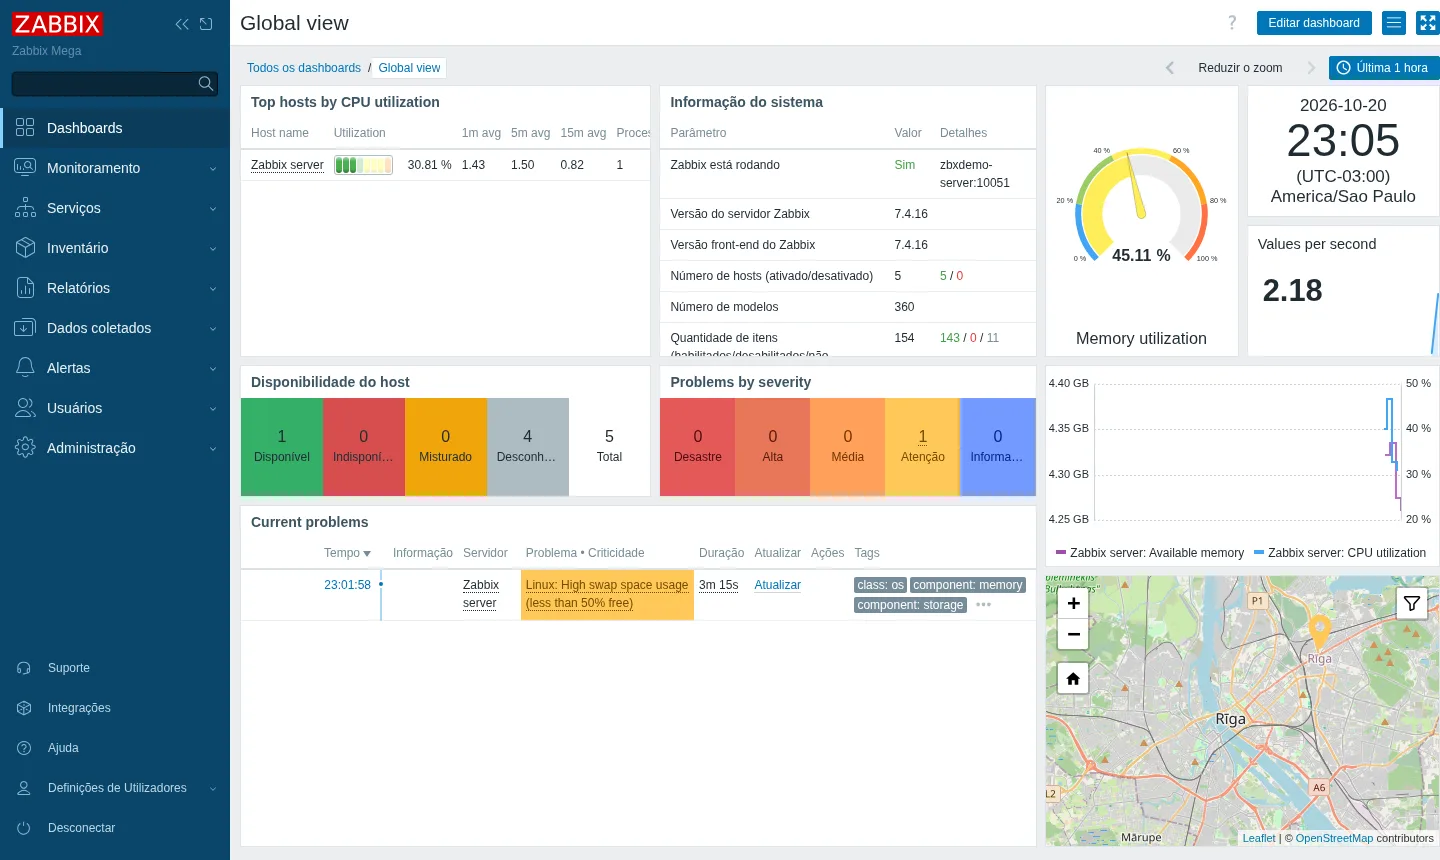Click the 23:01:58 problem timestamp
1440x860 pixels.
[x=347, y=585]
